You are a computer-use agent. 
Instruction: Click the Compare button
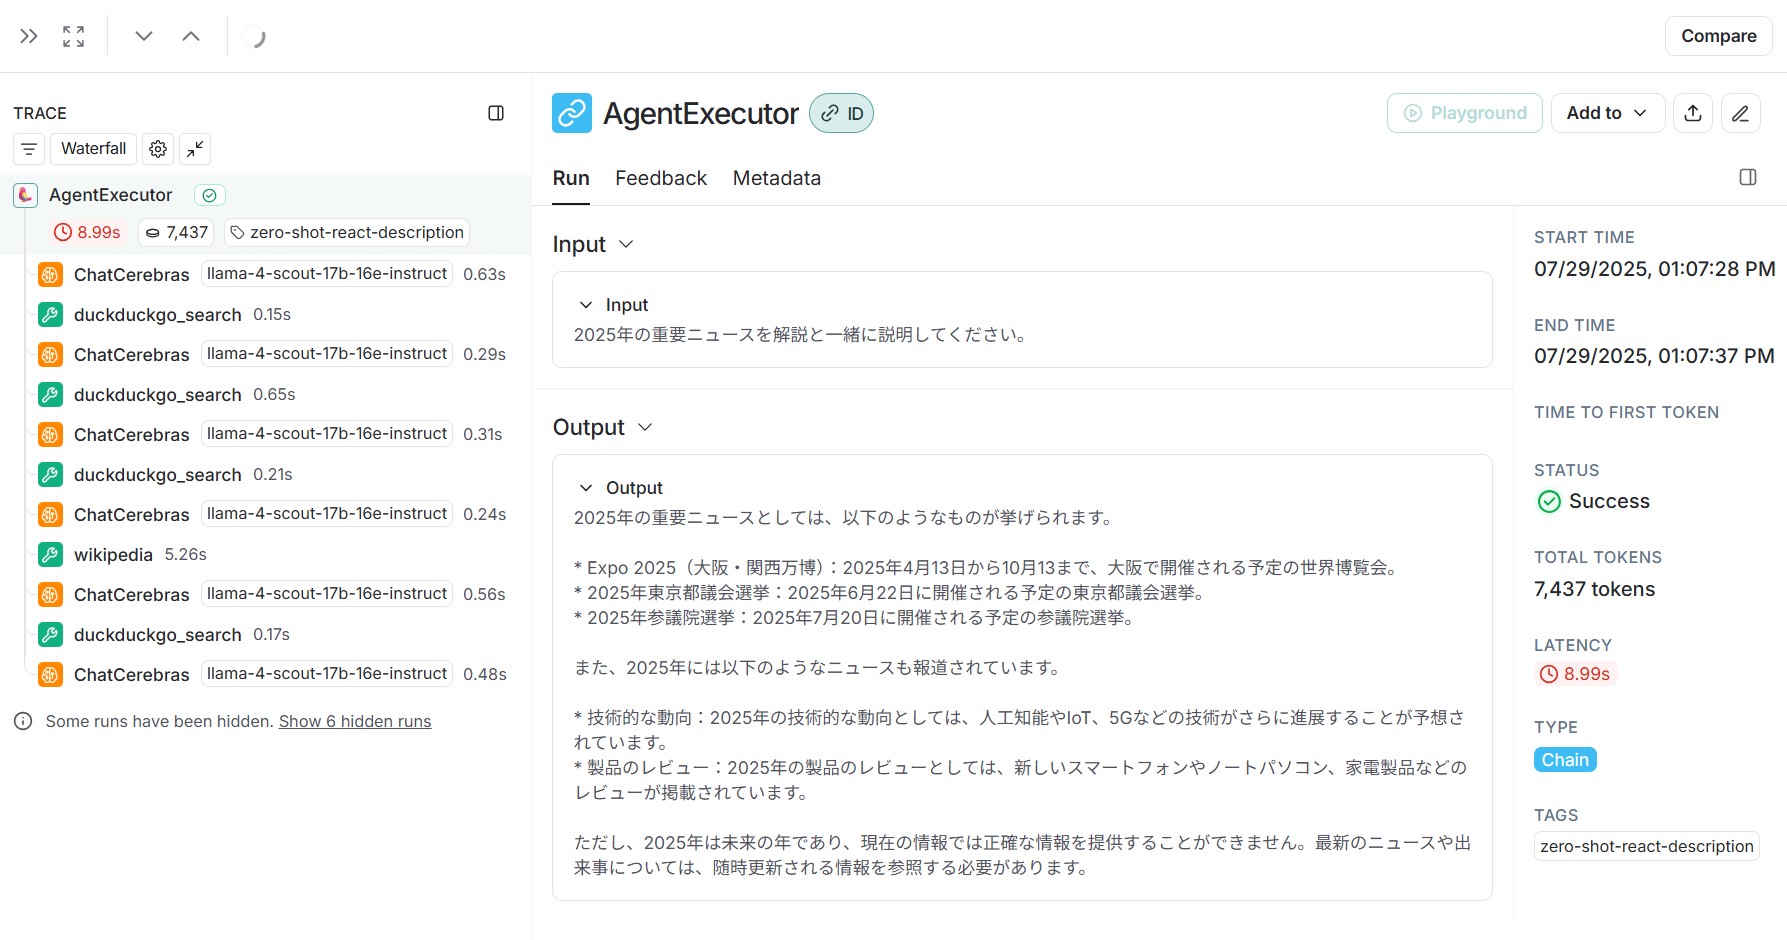1718,36
